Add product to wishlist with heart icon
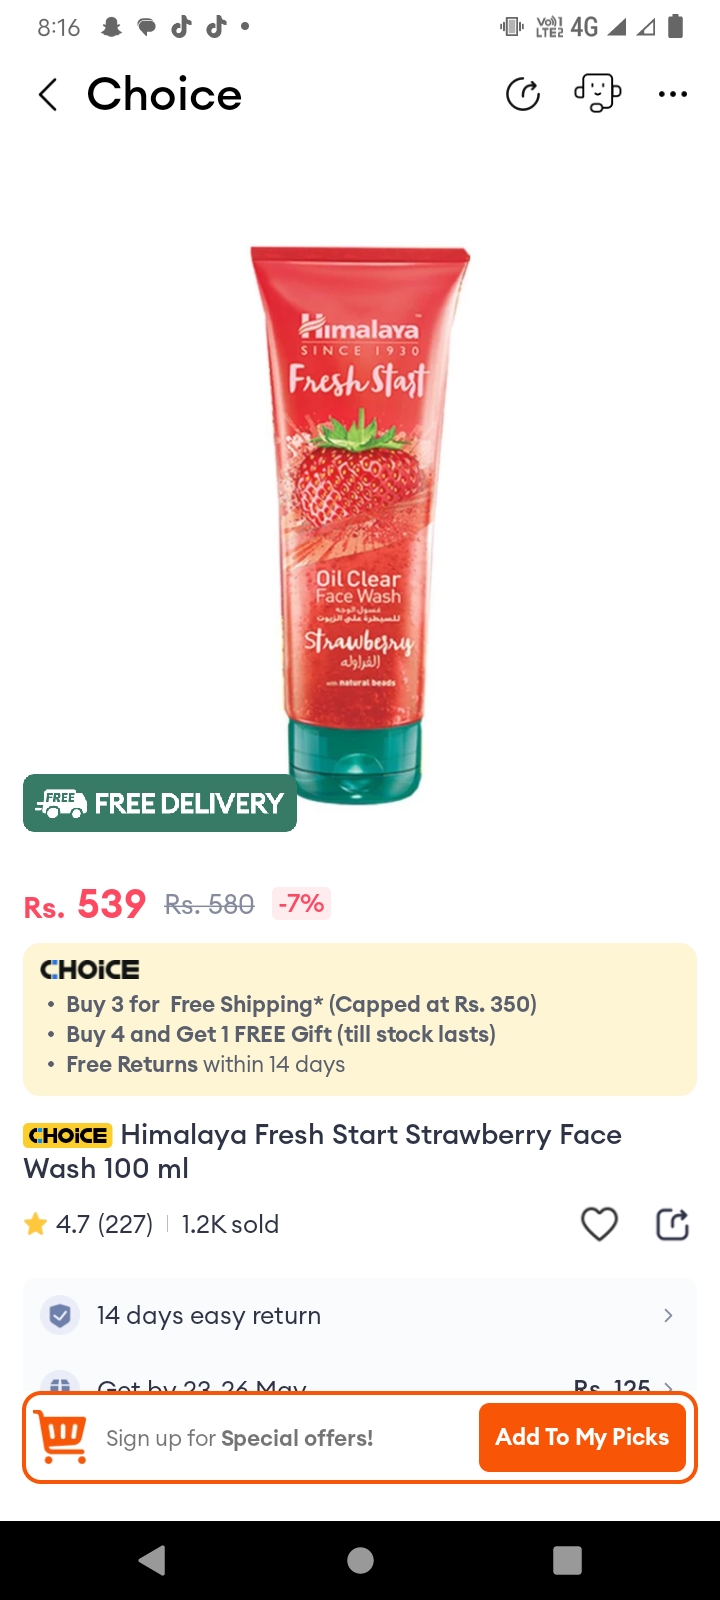This screenshot has height=1600, width=720. 599,1224
